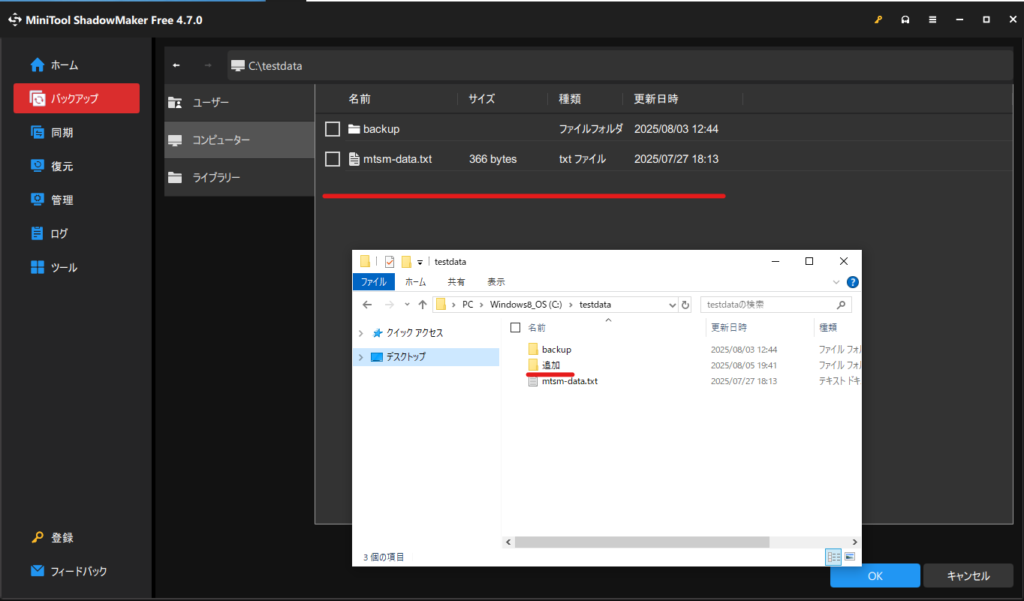This screenshot has height=601, width=1024.
Task: Expand クイック アクセス in the Explorer tree
Action: tap(360, 333)
